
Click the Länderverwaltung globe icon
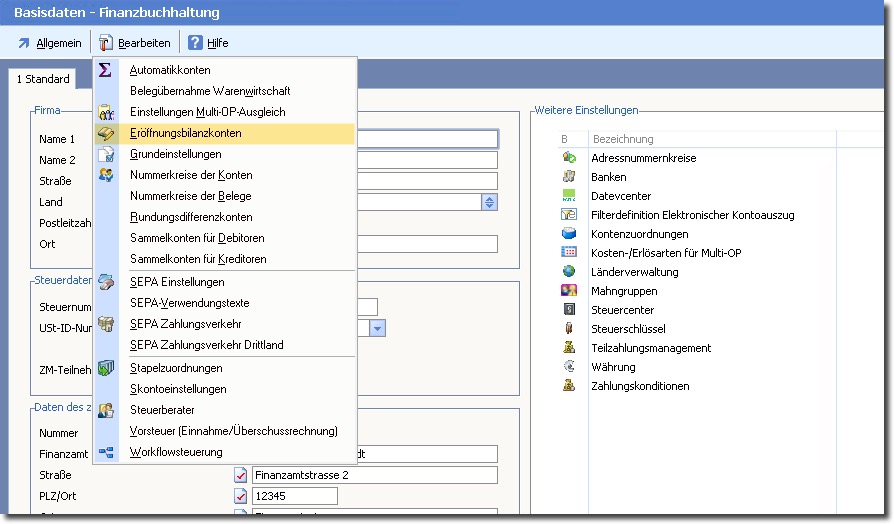click(569, 272)
